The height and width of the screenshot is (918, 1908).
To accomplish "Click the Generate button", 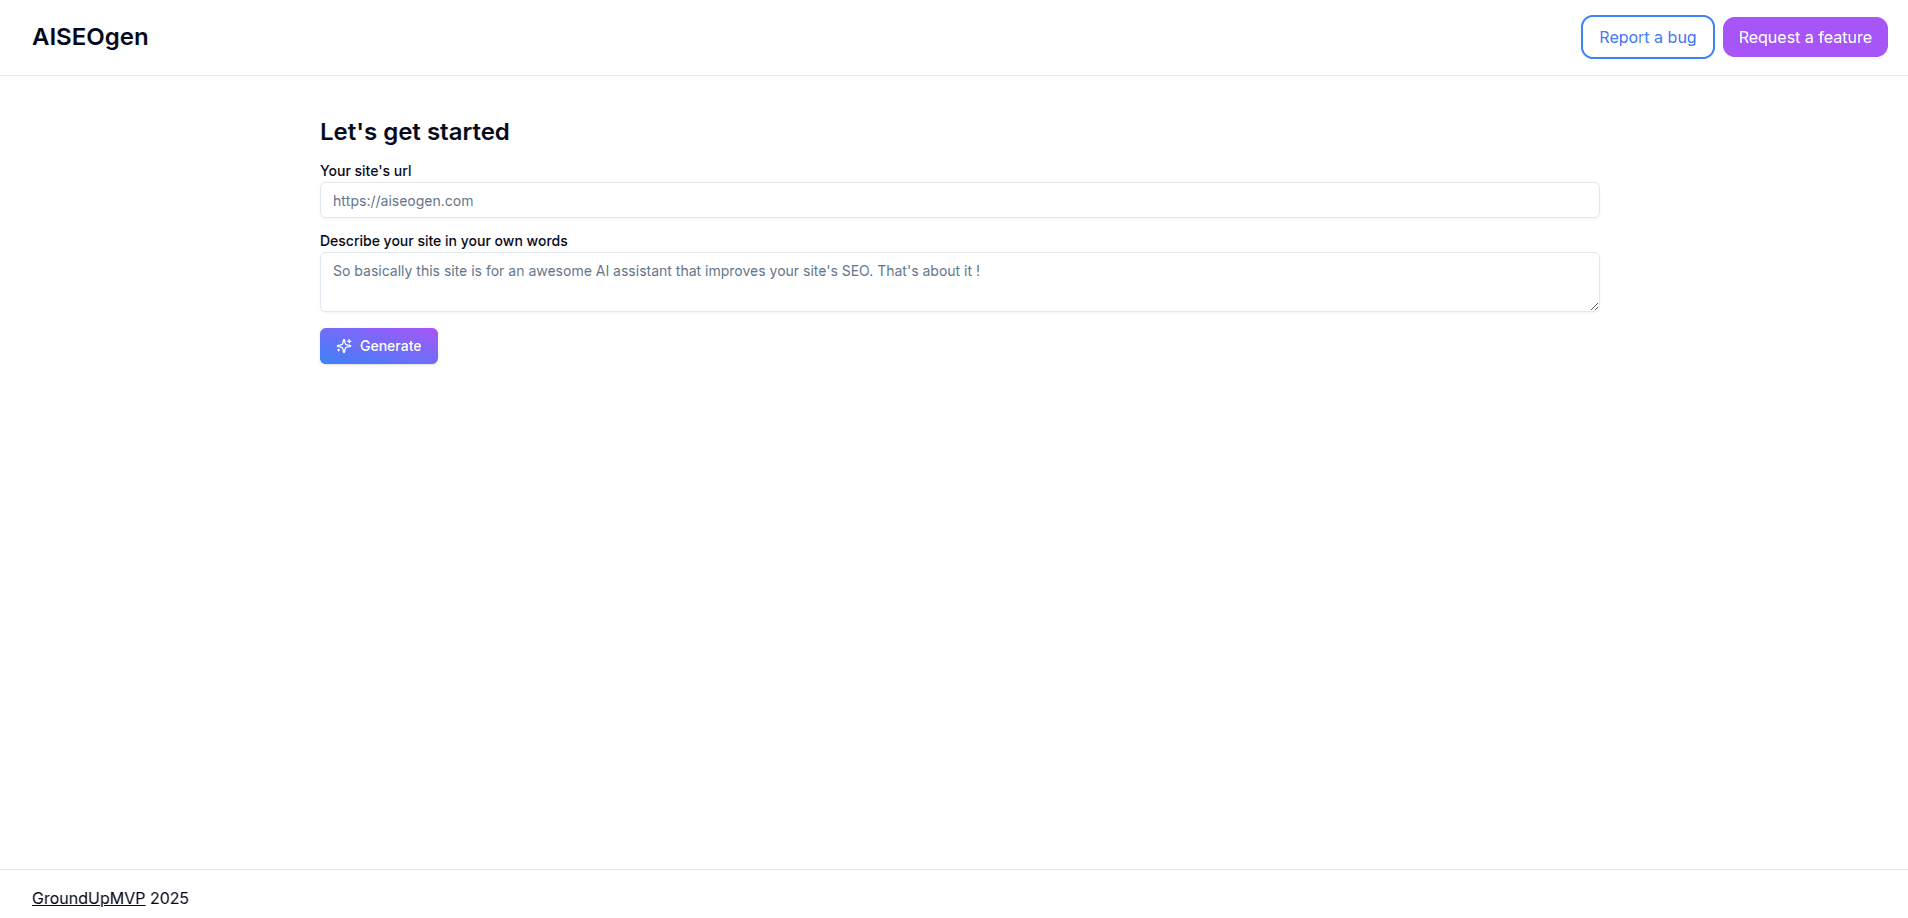I will tap(378, 346).
